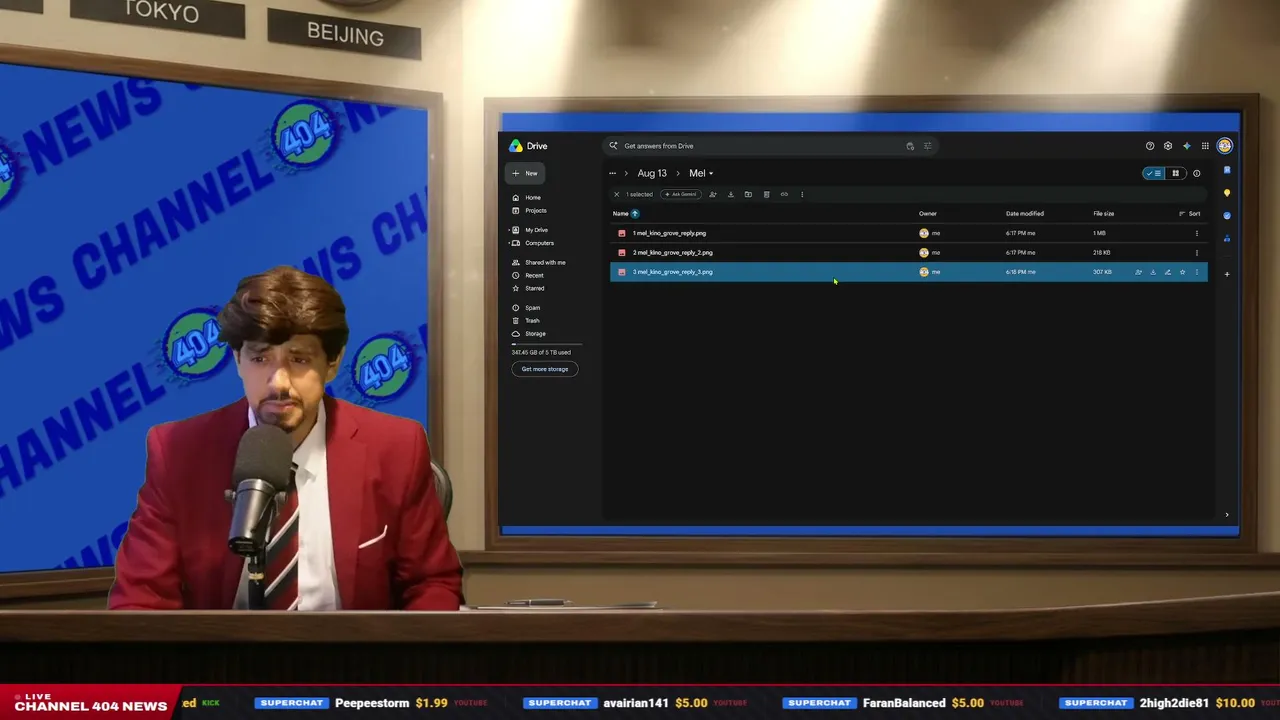Show the view details info panel
Image resolution: width=1280 pixels, height=720 pixels.
[x=1196, y=174]
